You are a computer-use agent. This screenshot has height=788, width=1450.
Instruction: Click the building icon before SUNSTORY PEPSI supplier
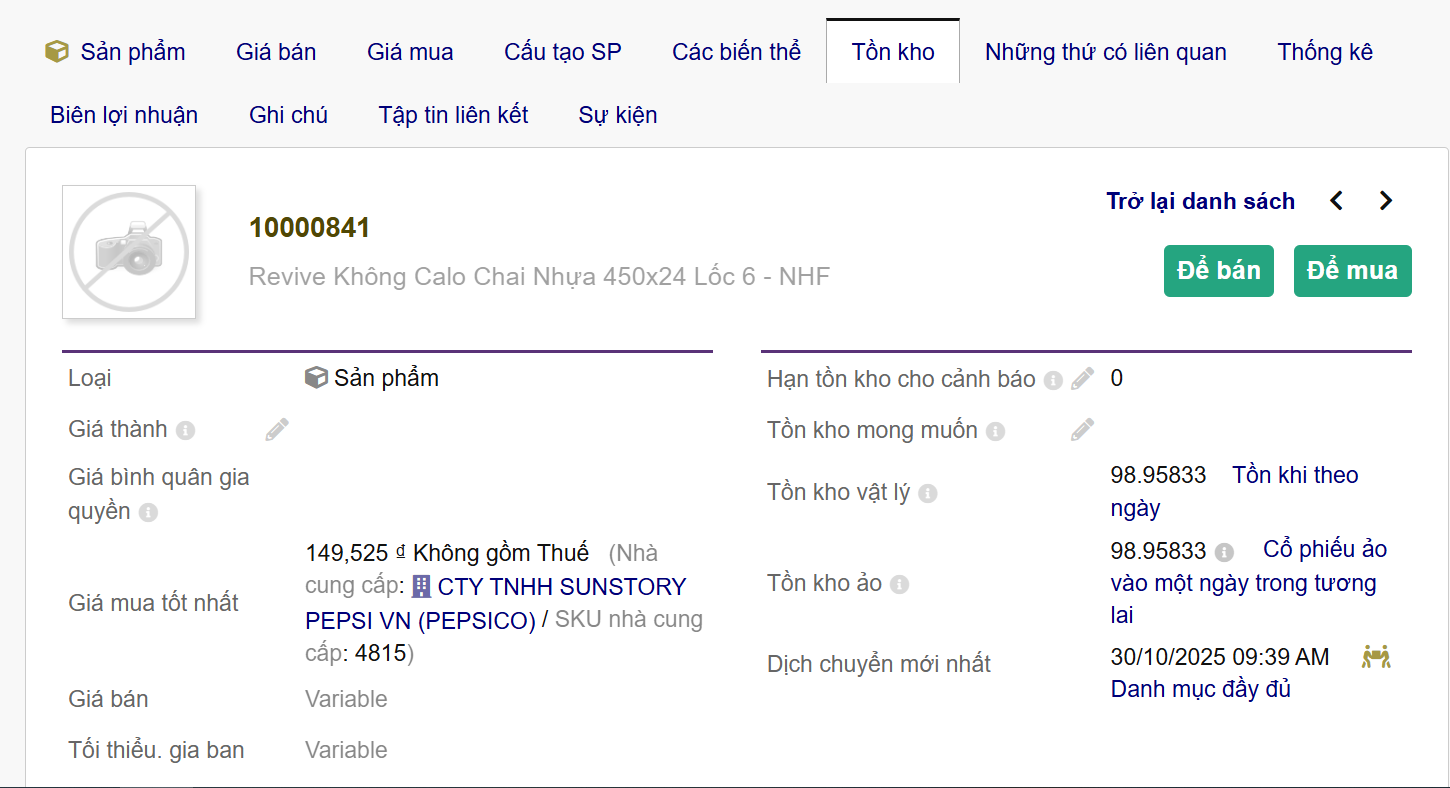click(x=421, y=585)
